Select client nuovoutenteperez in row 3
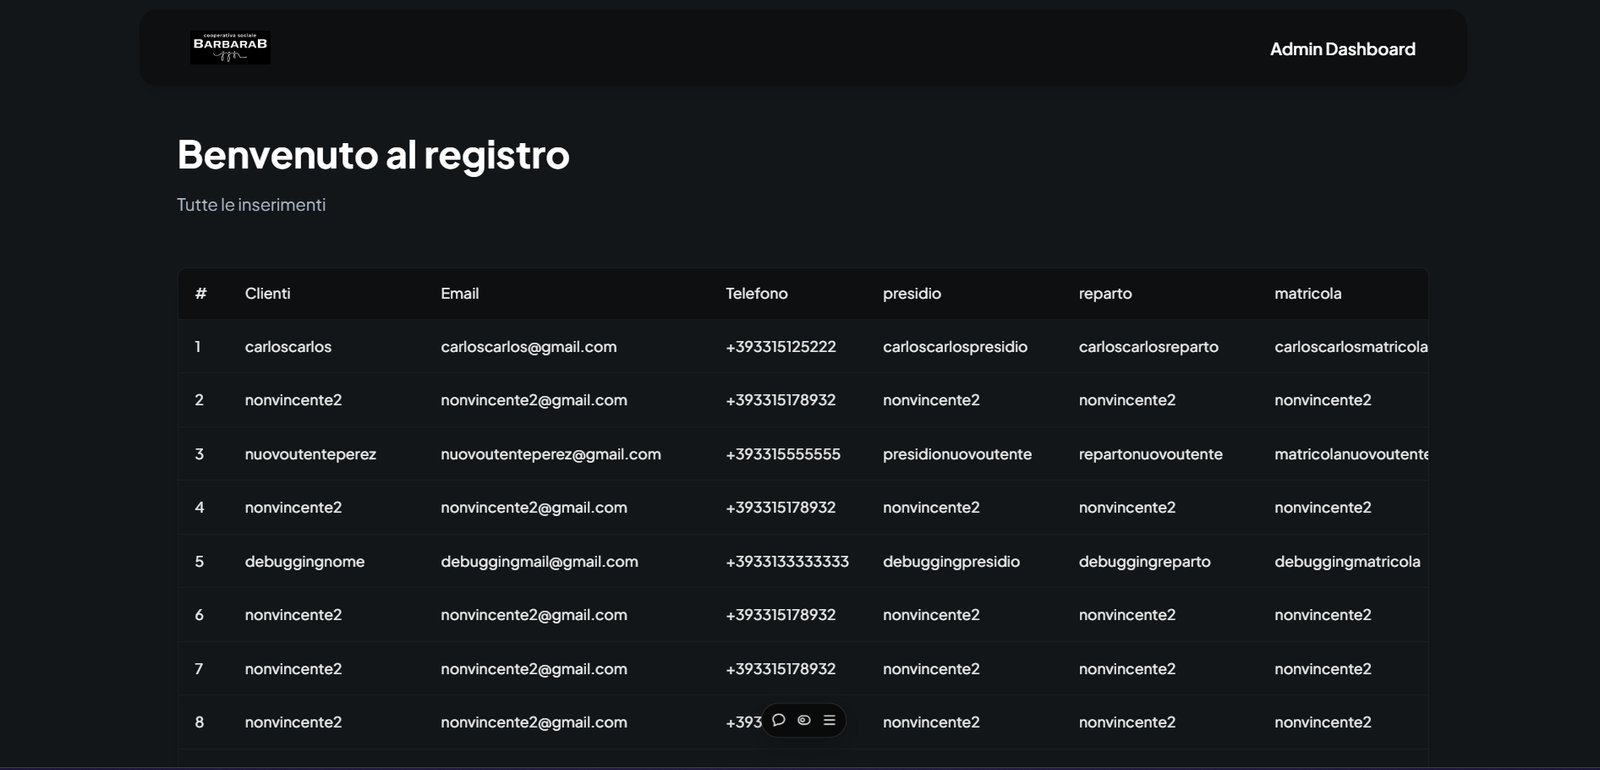Image resolution: width=1600 pixels, height=770 pixels. (x=311, y=454)
